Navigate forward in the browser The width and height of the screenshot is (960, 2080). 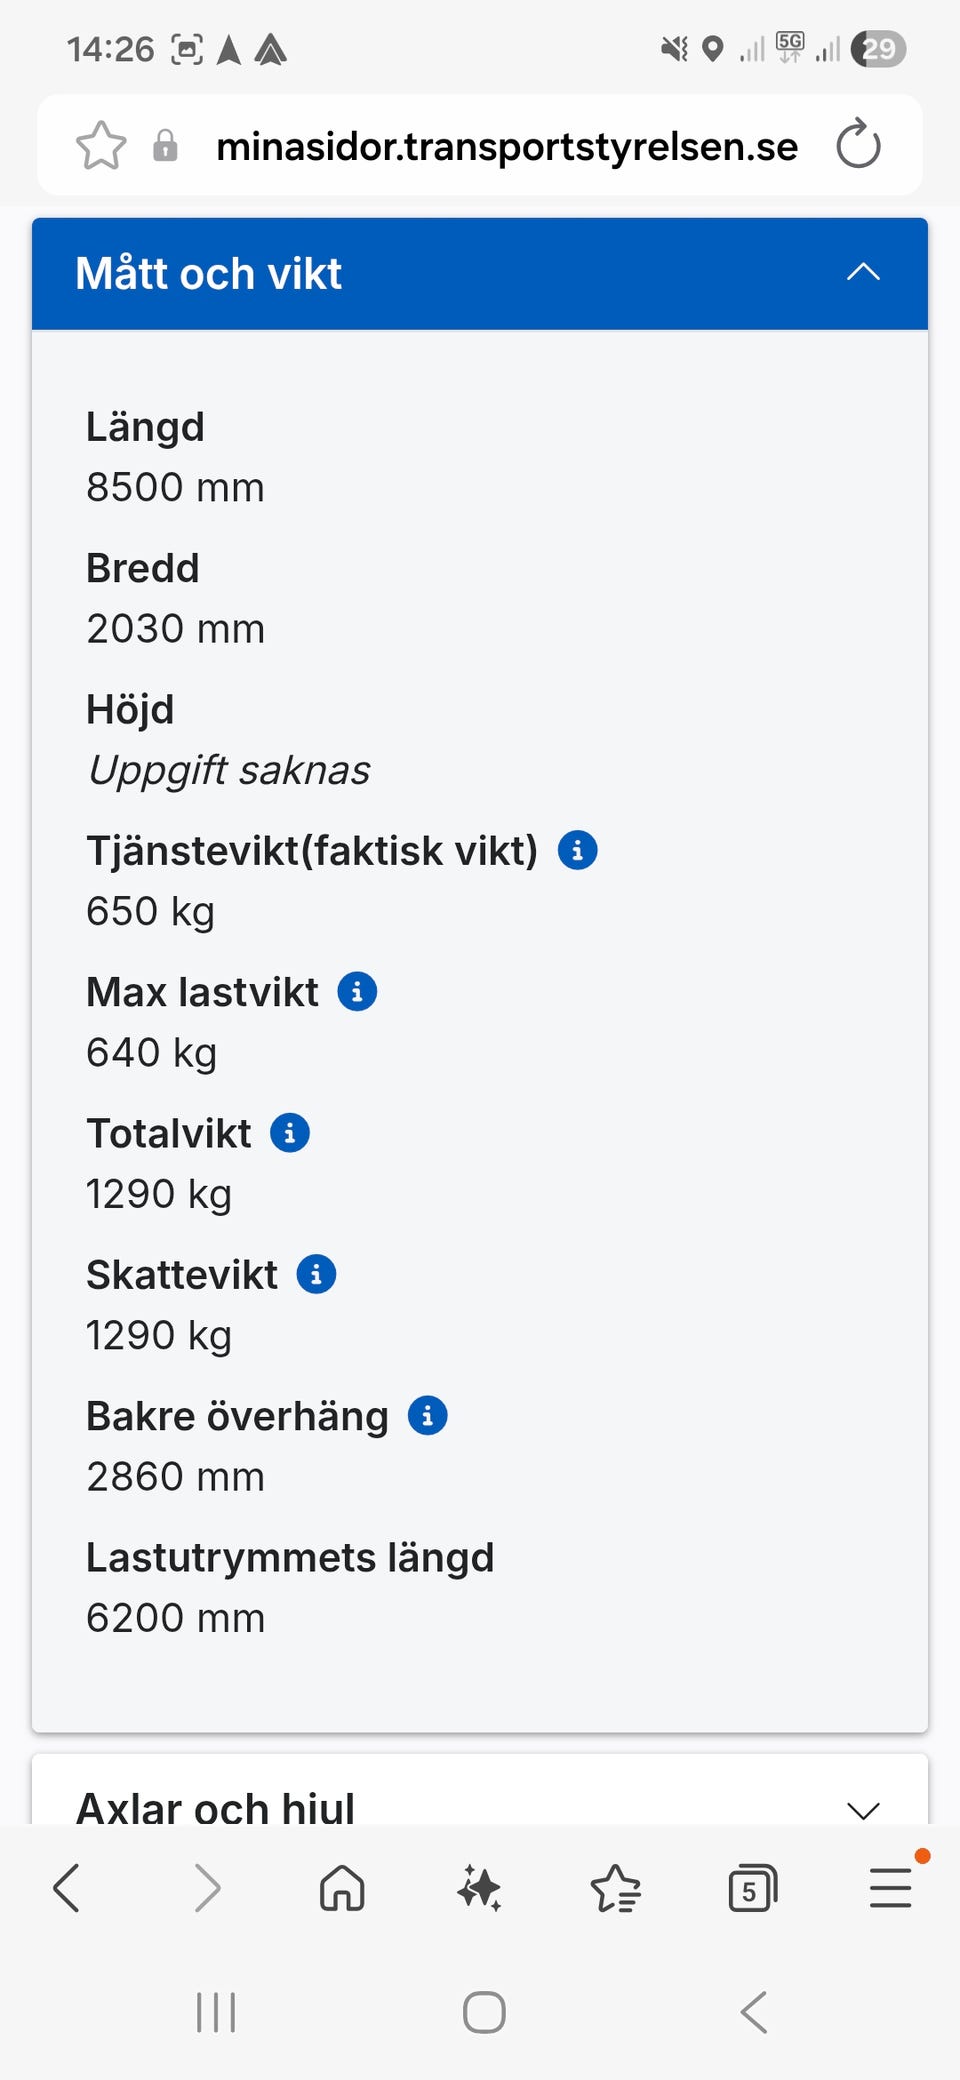click(206, 1889)
